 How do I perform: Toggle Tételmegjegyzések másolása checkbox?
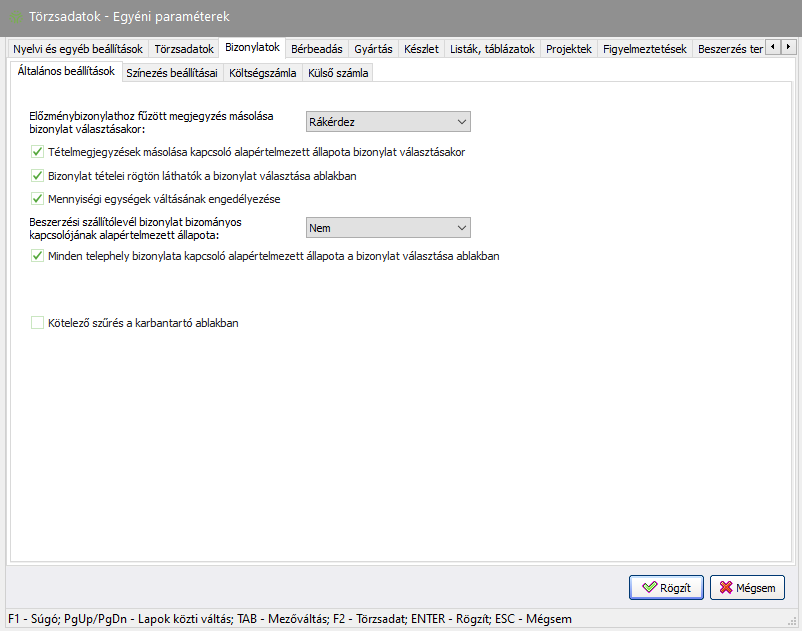pyautogui.click(x=38, y=153)
